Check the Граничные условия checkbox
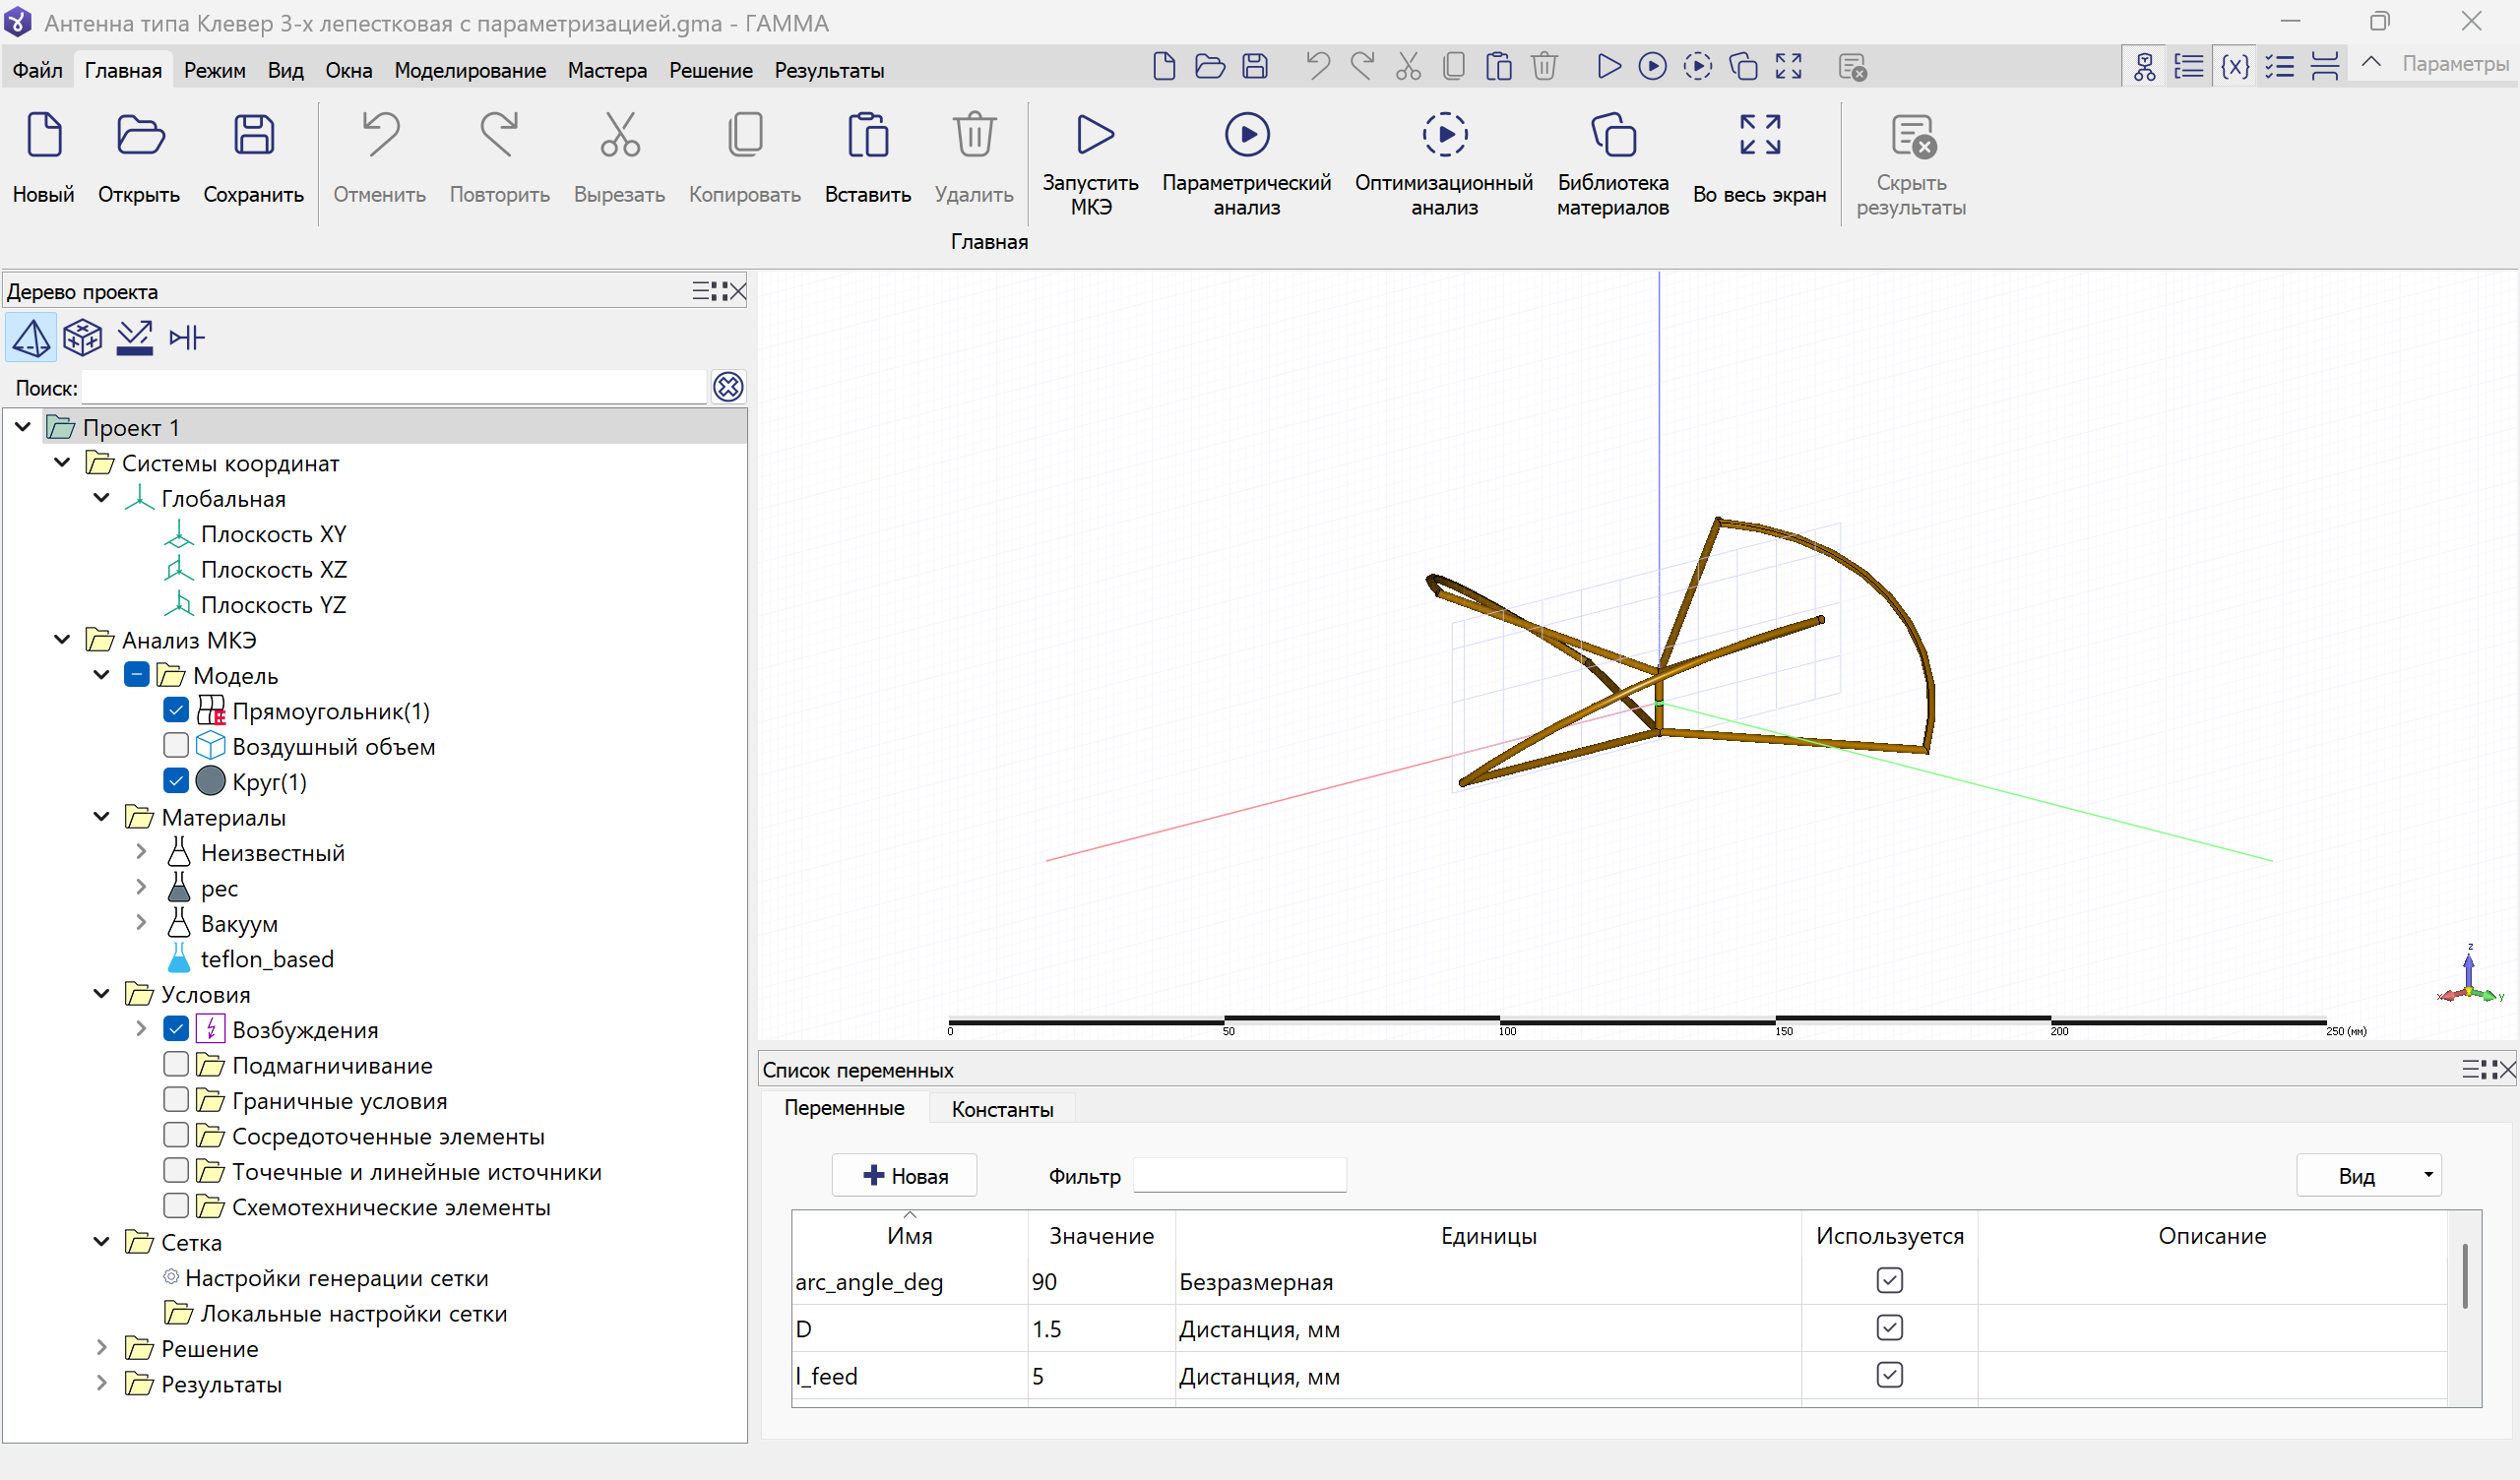 [x=176, y=1100]
